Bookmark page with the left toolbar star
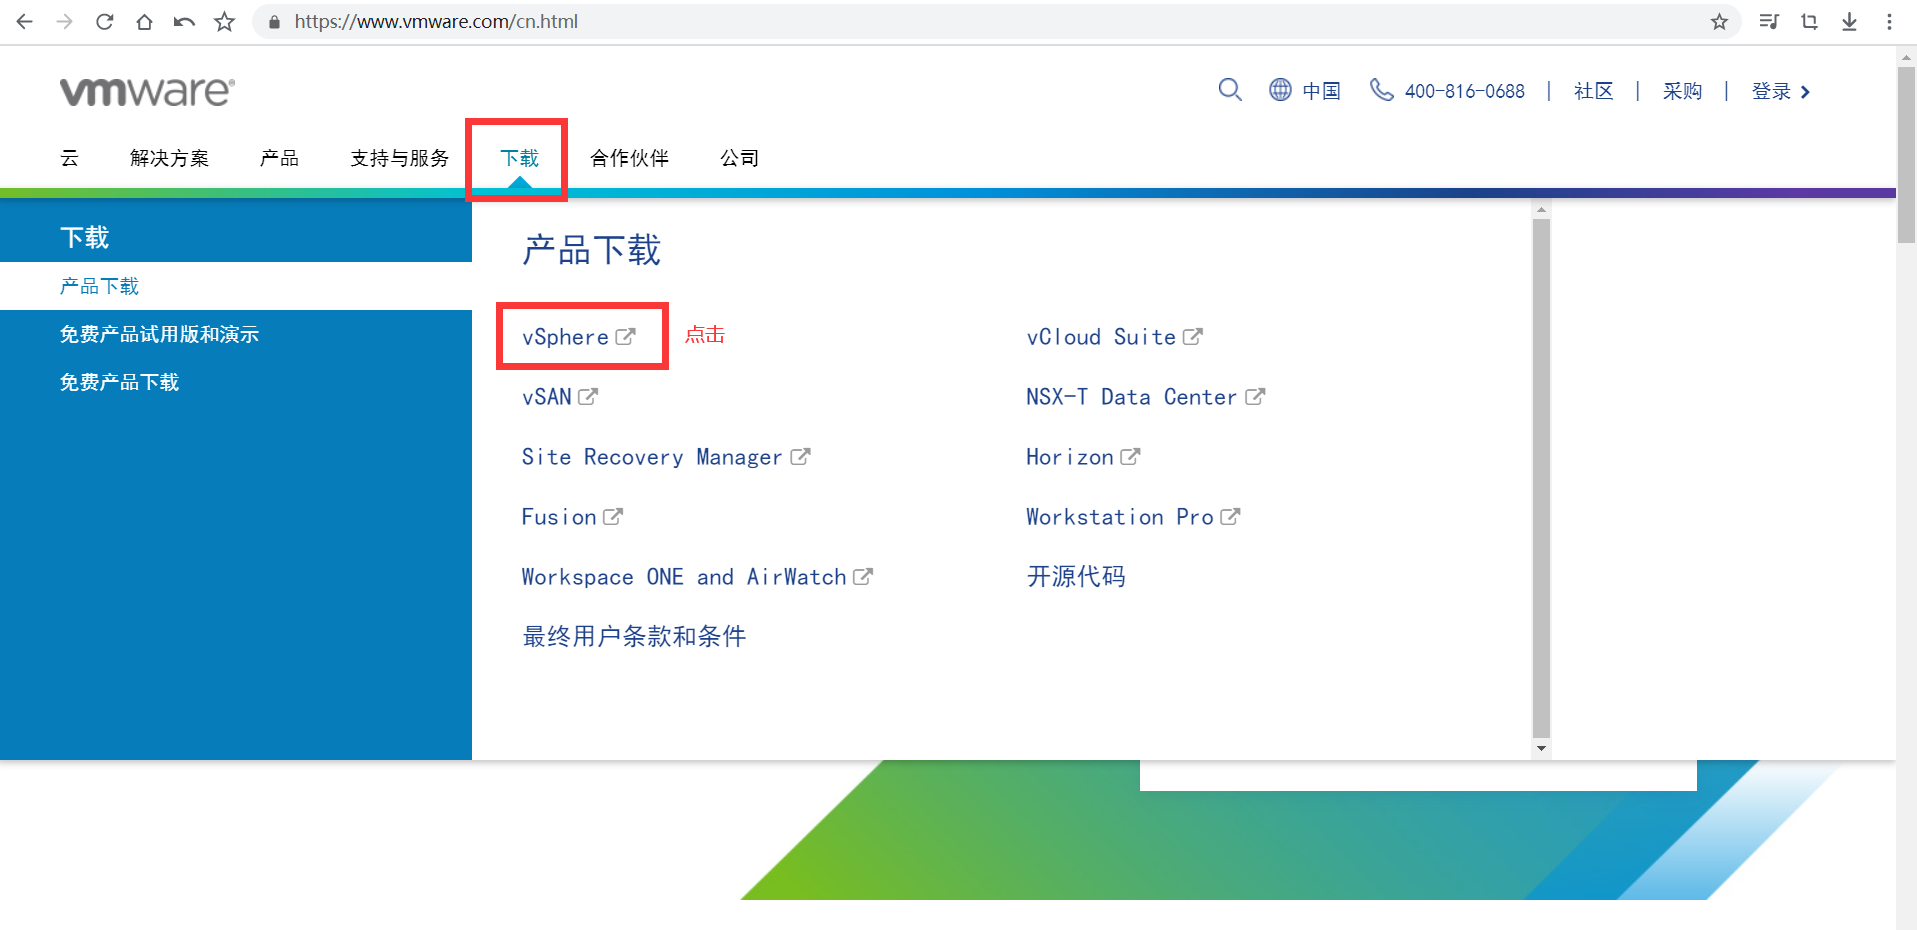The image size is (1917, 930). click(225, 21)
